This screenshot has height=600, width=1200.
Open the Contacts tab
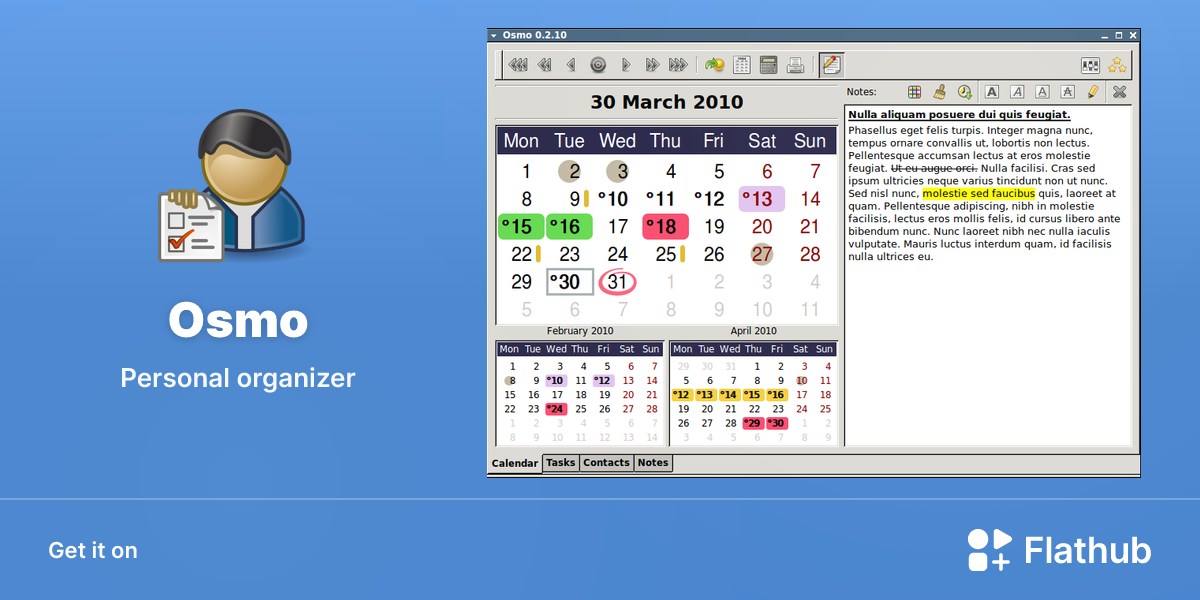pyautogui.click(x=607, y=463)
